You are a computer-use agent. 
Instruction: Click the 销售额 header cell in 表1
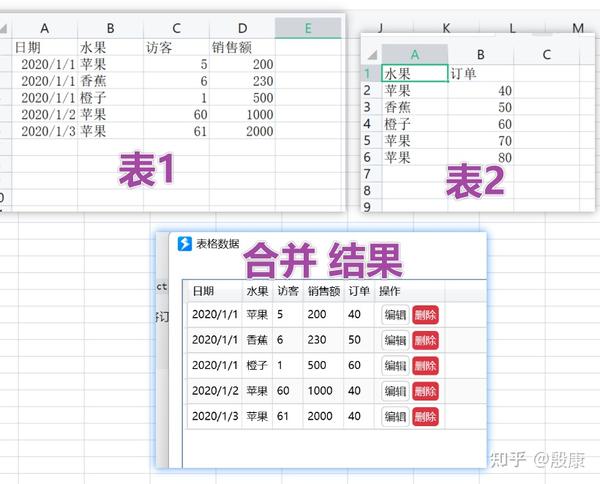[242, 47]
